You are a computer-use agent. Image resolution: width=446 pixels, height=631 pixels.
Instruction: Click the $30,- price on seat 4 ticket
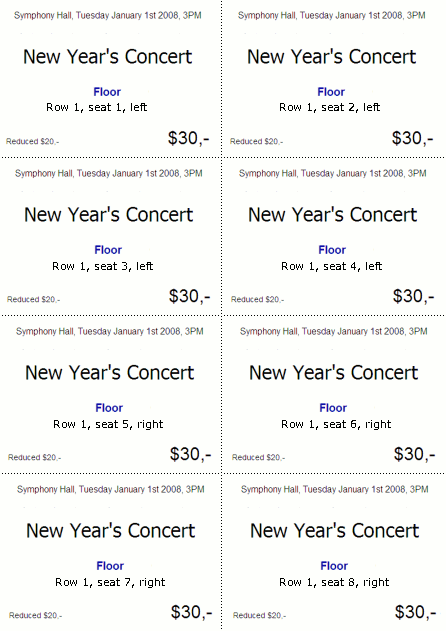413,296
